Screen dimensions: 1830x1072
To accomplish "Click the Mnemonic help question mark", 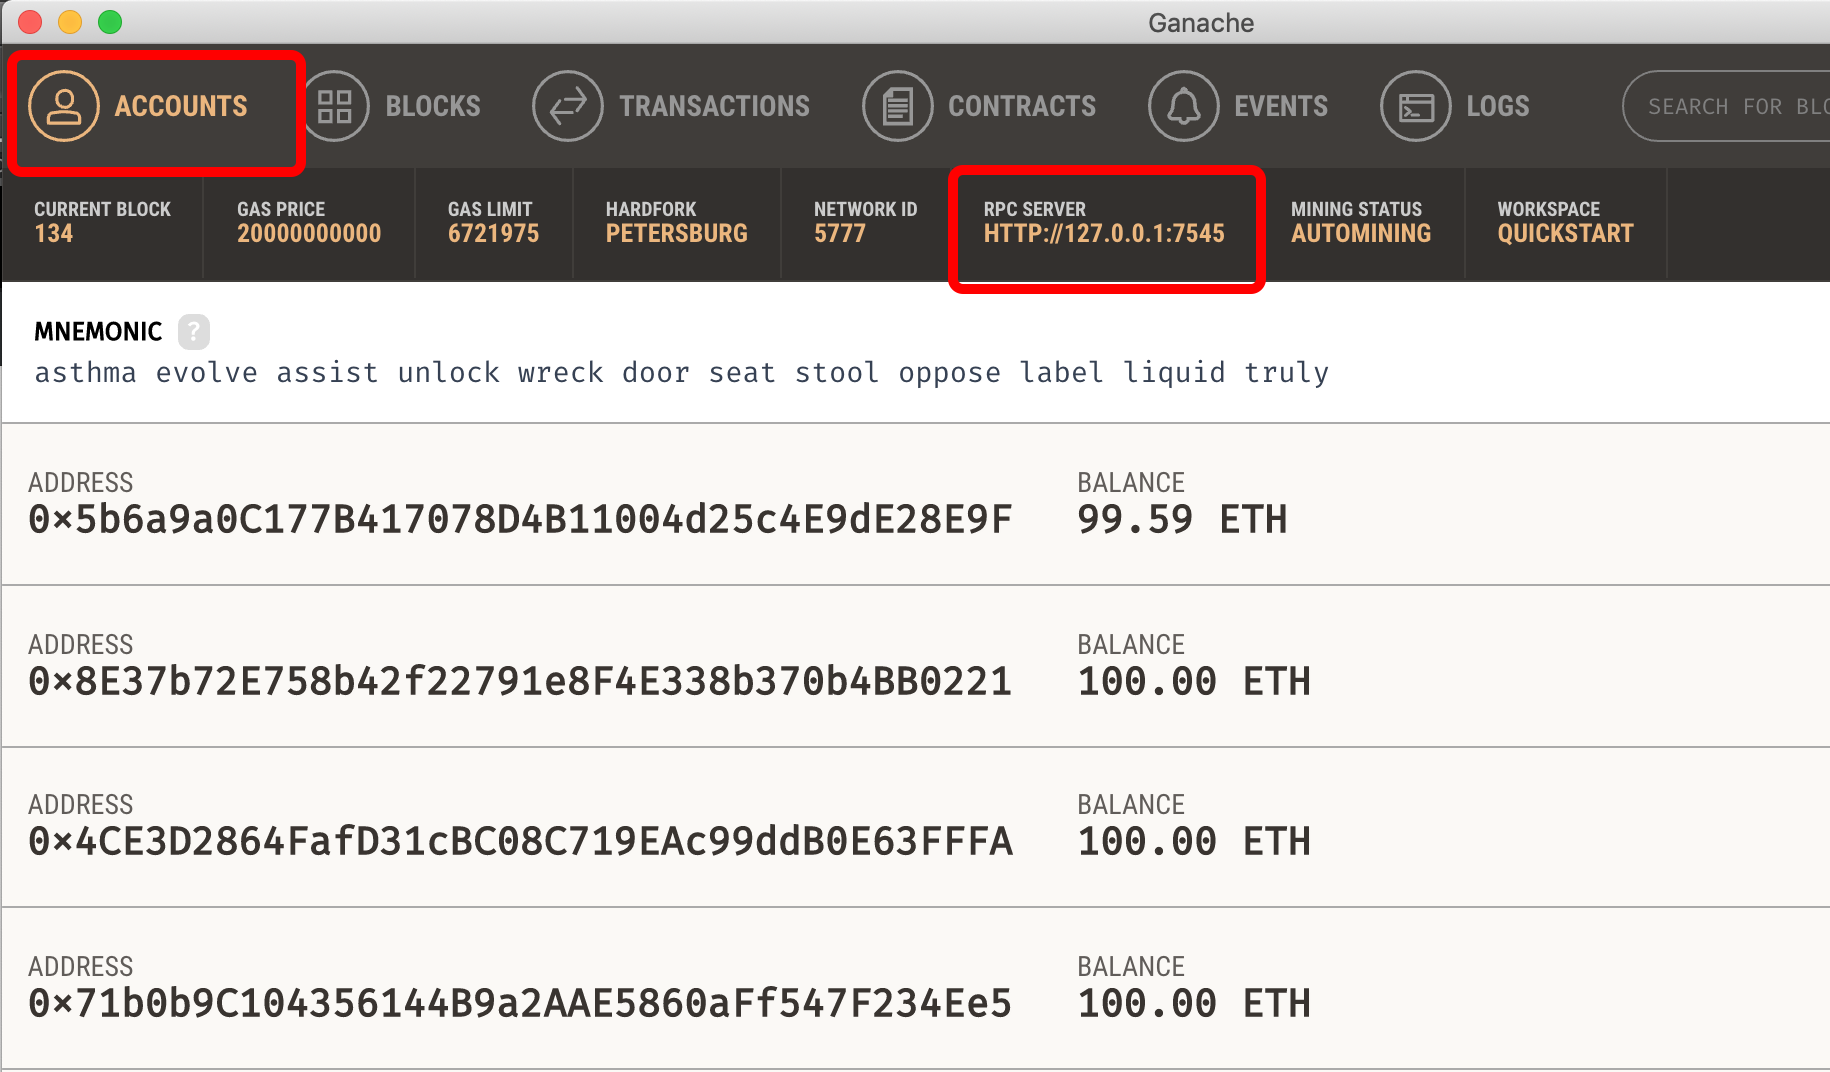I will coord(194,331).
